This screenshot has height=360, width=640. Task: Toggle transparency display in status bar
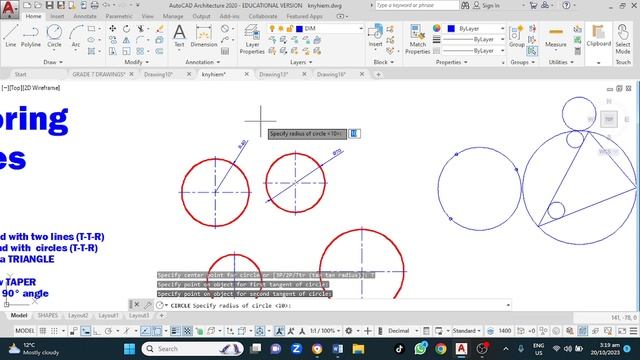coord(187,331)
